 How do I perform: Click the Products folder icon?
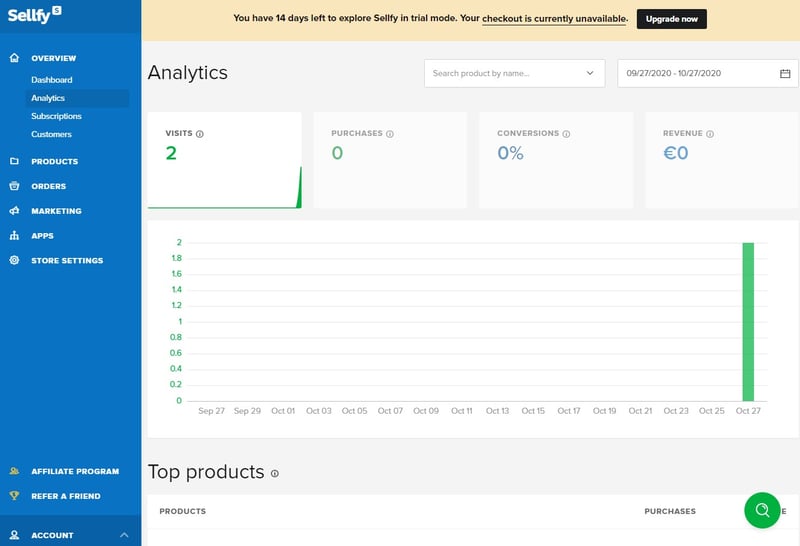(14, 161)
